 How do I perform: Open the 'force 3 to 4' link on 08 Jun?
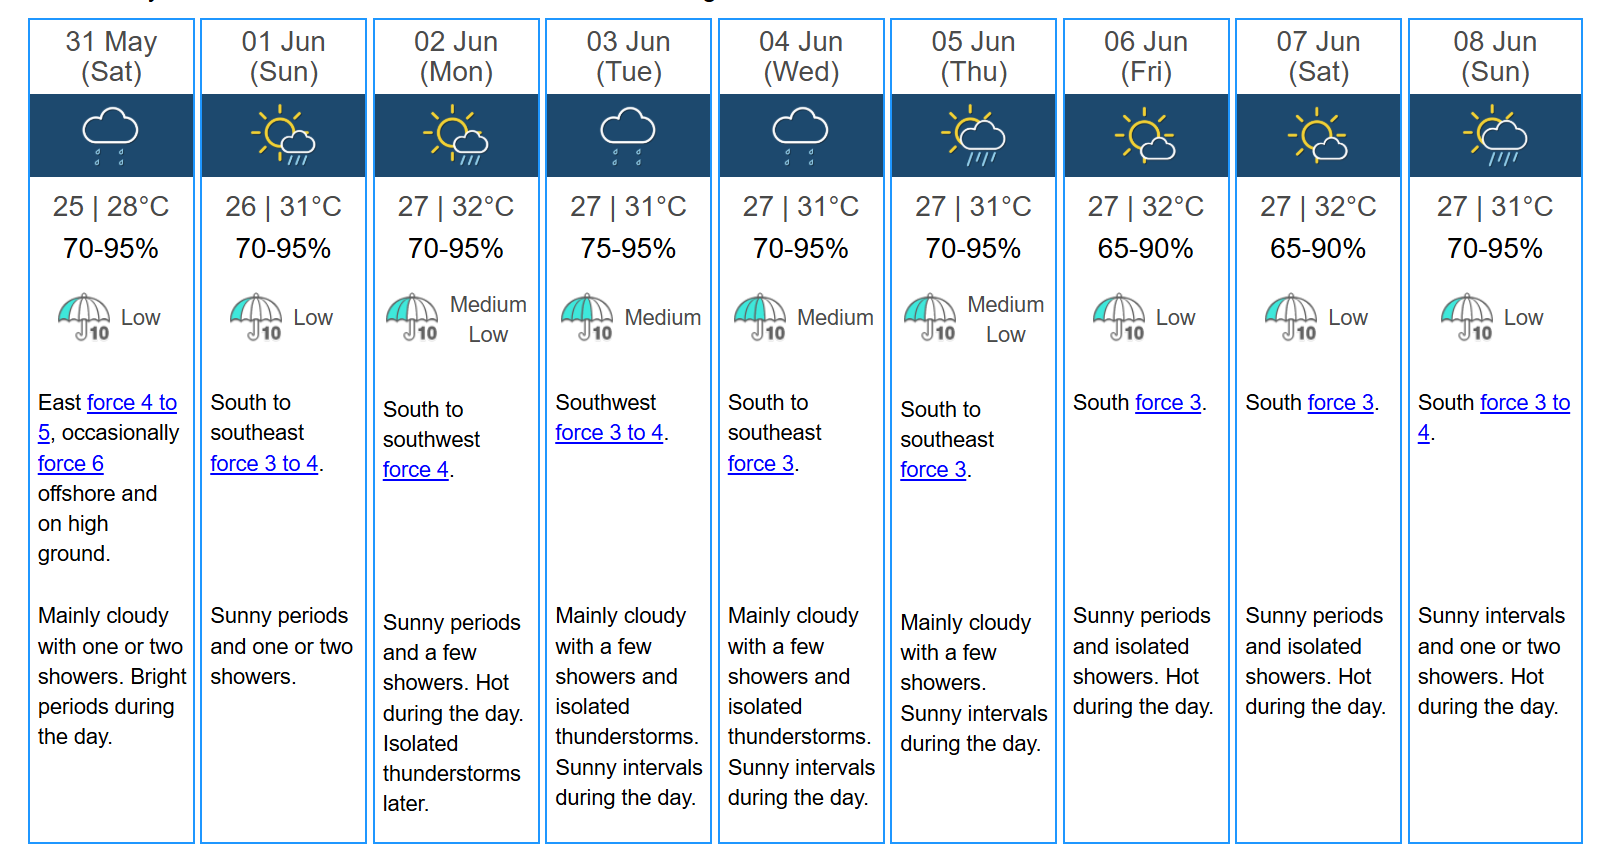coord(1494,417)
